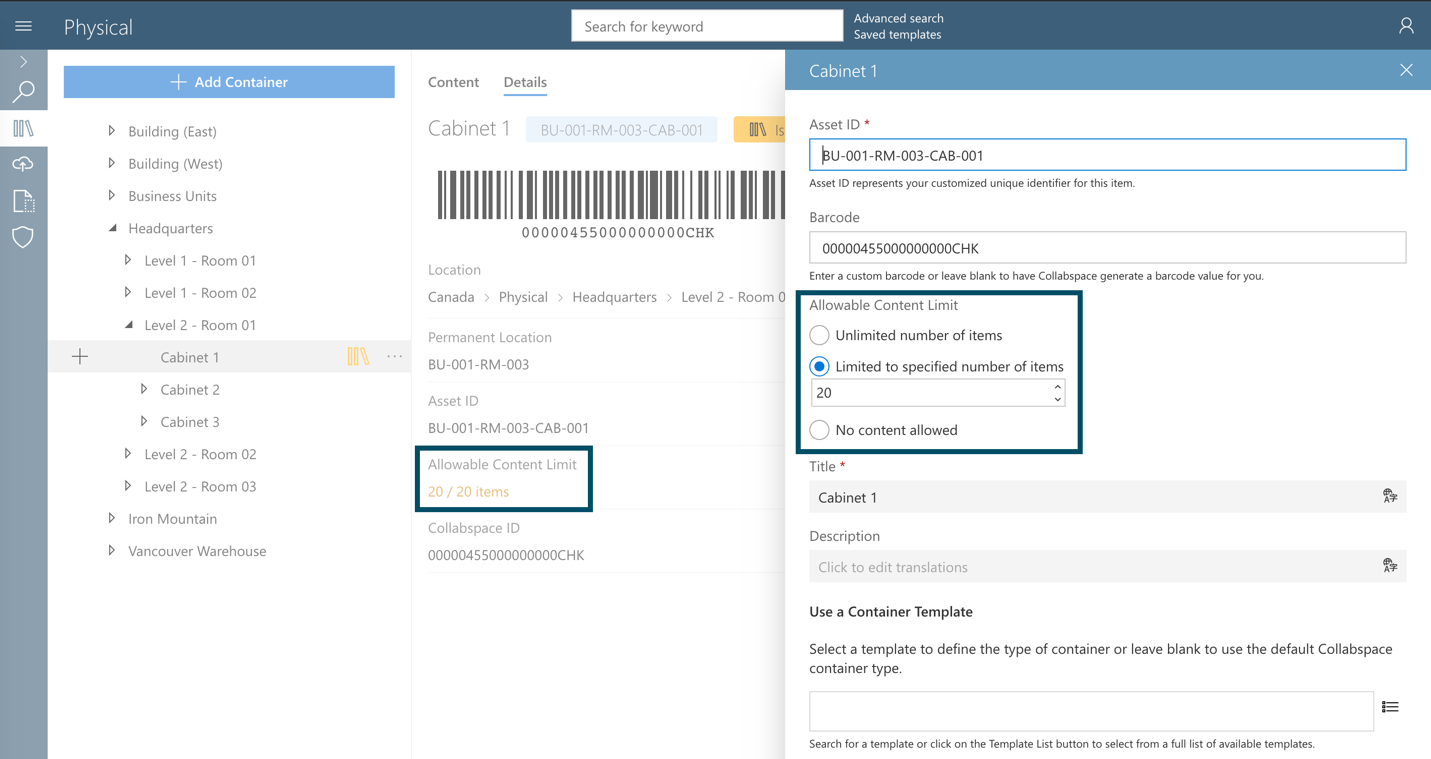The width and height of the screenshot is (1431, 759).
Task: Open the Template List button for container templates
Action: 1390,706
